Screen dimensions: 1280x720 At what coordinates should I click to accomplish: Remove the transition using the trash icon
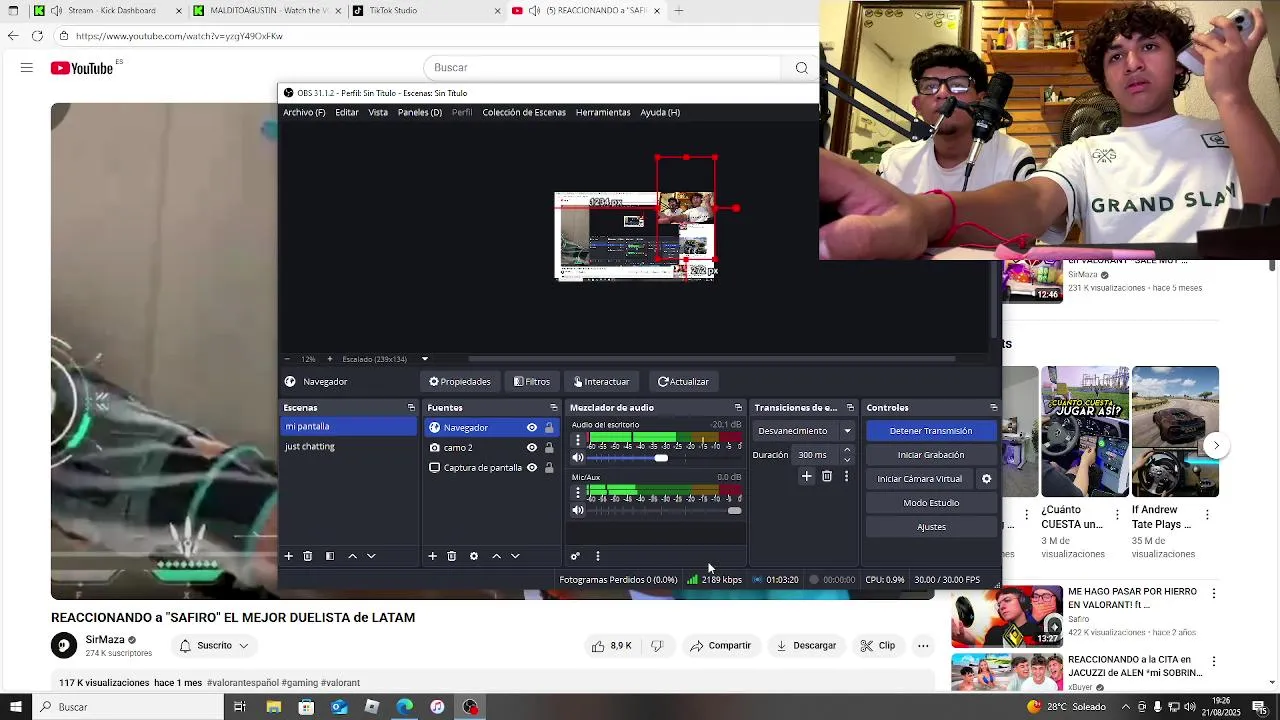[x=827, y=477]
